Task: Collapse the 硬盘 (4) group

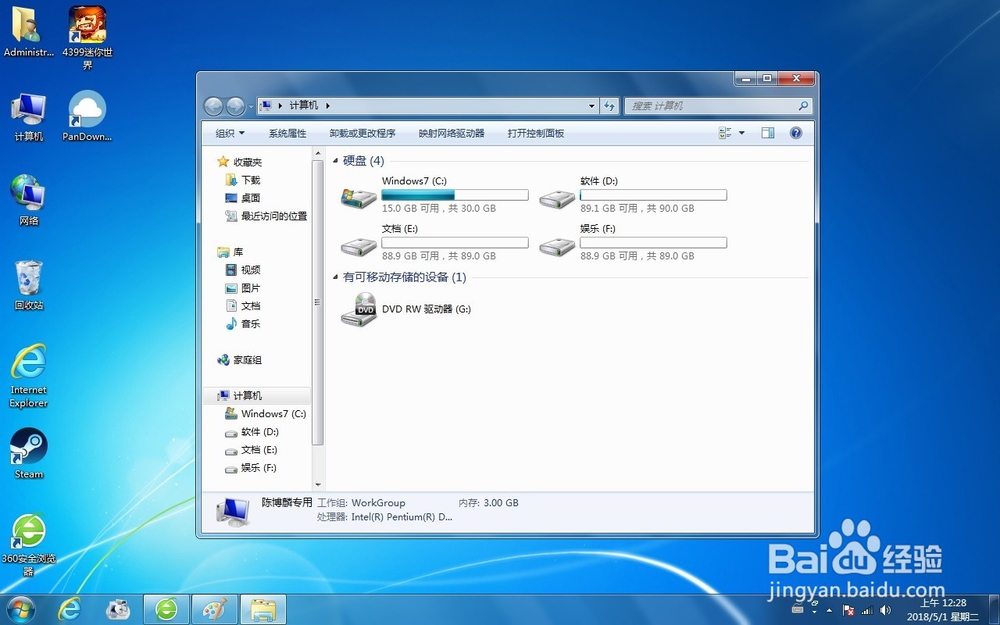Action: 335,161
